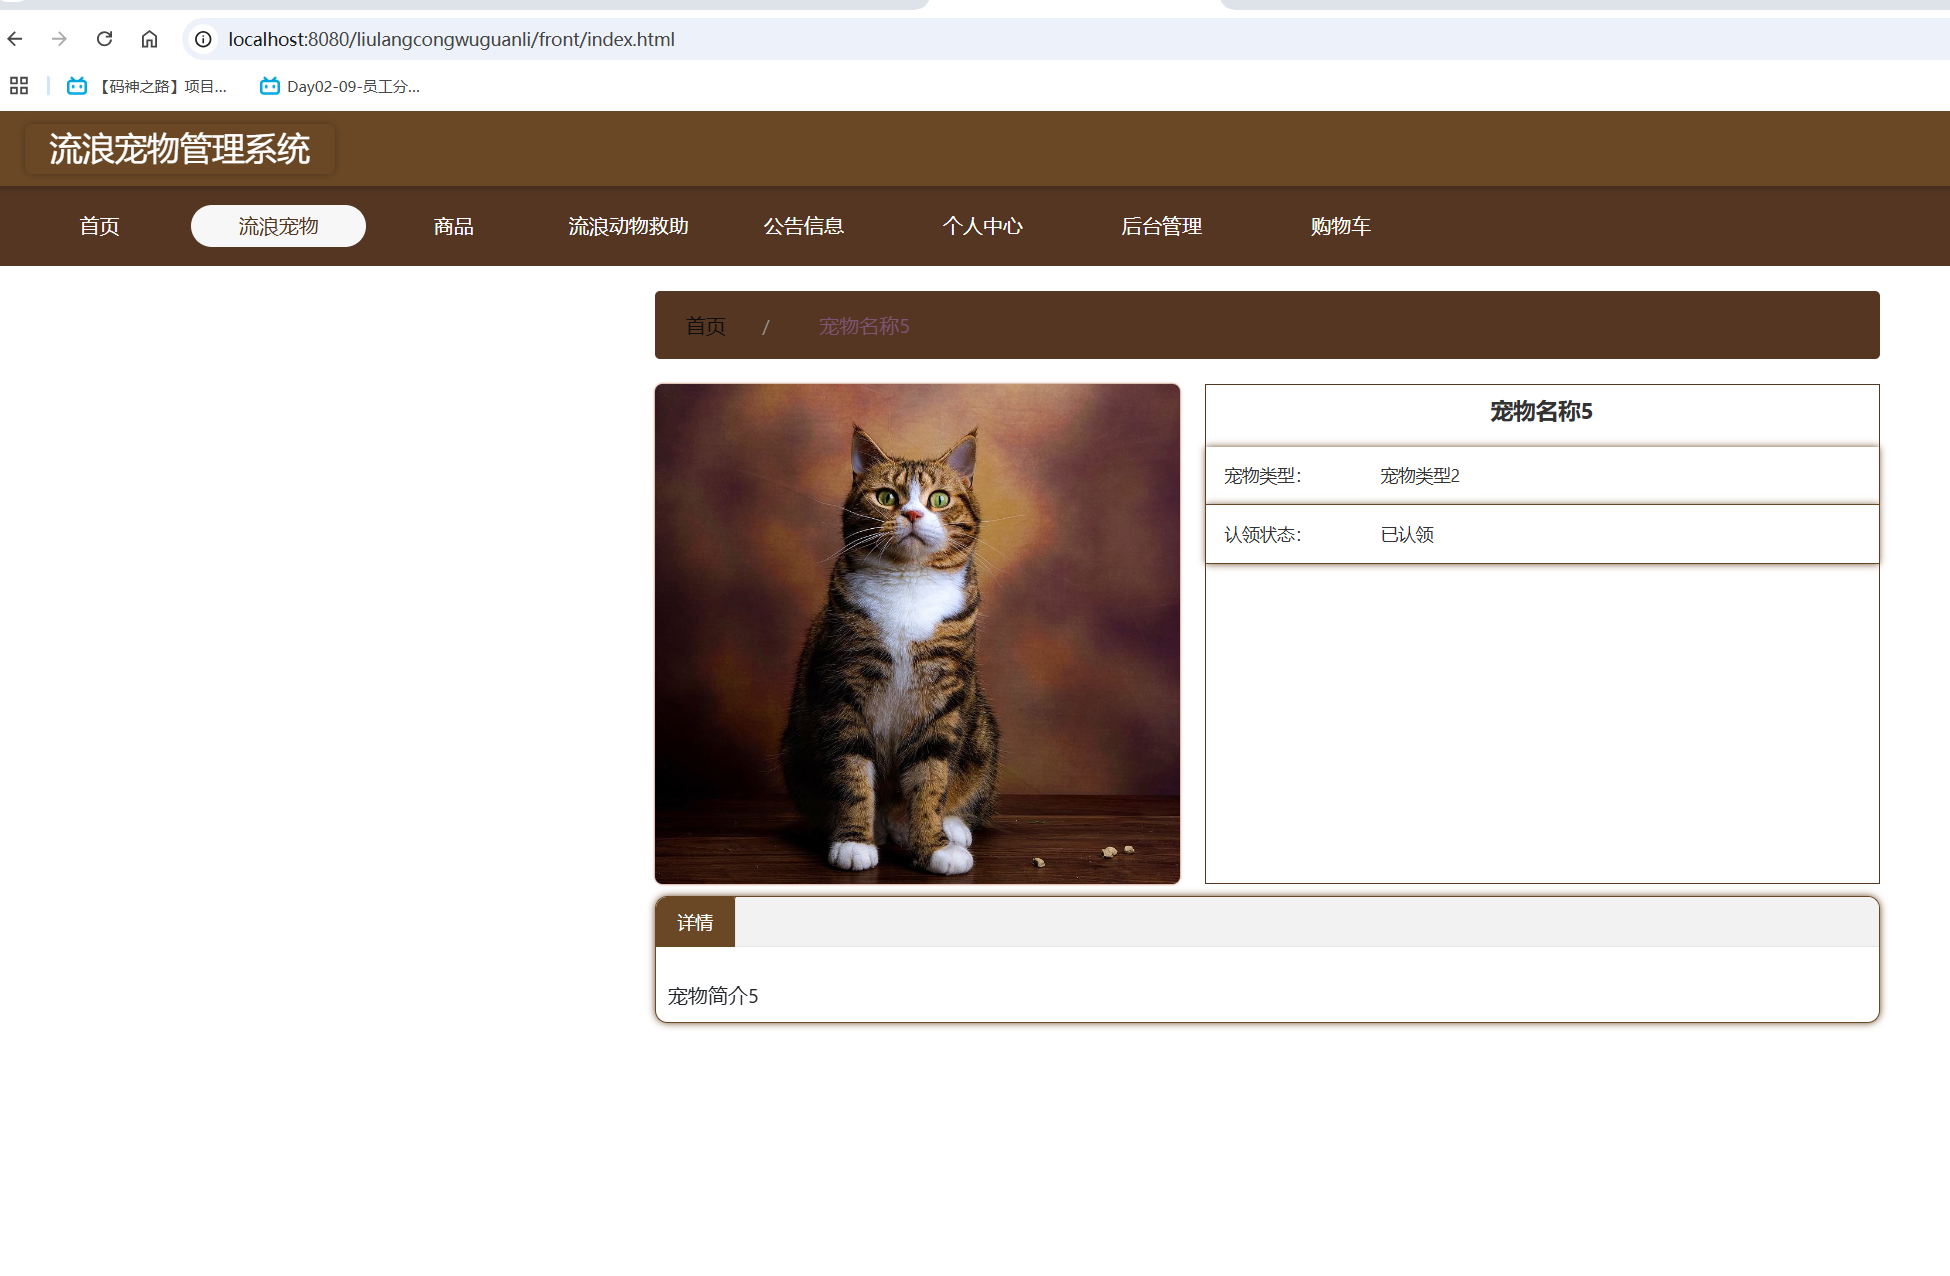This screenshot has width=1950, height=1276.
Task: Click the cat photo thumbnail
Action: pos(917,633)
